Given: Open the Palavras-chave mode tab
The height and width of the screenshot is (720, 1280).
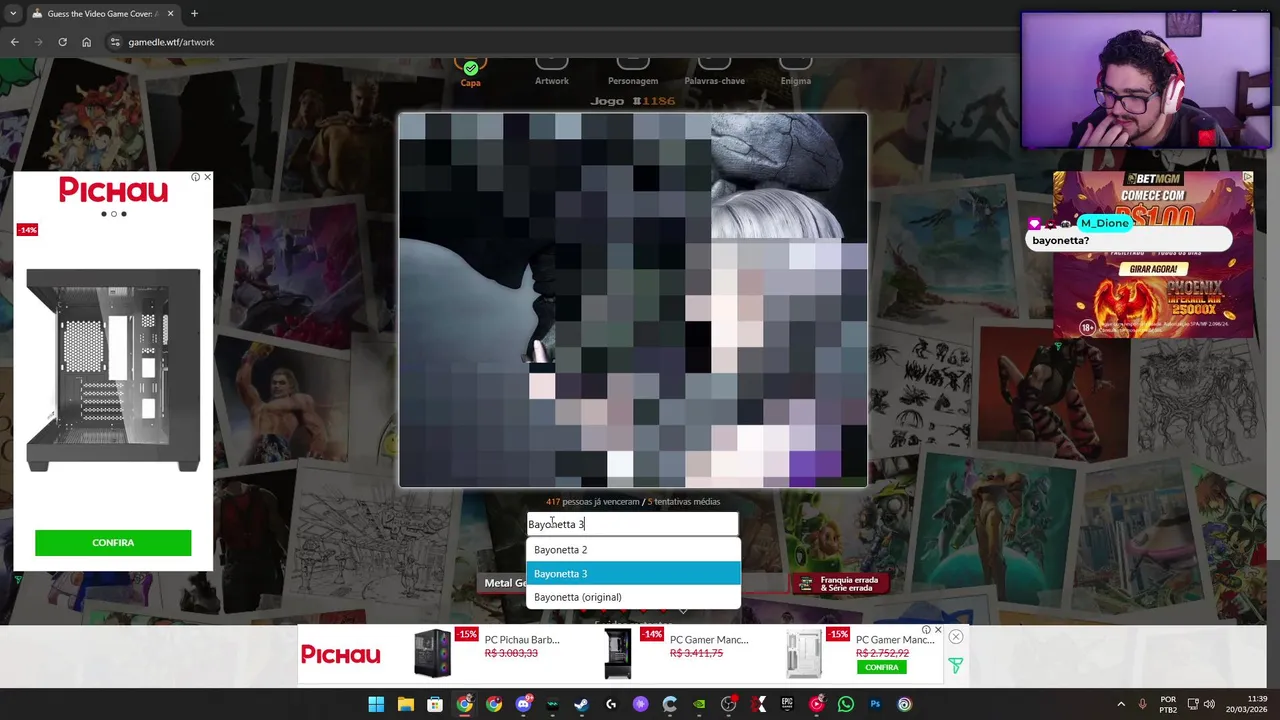Looking at the screenshot, I should 714,72.
